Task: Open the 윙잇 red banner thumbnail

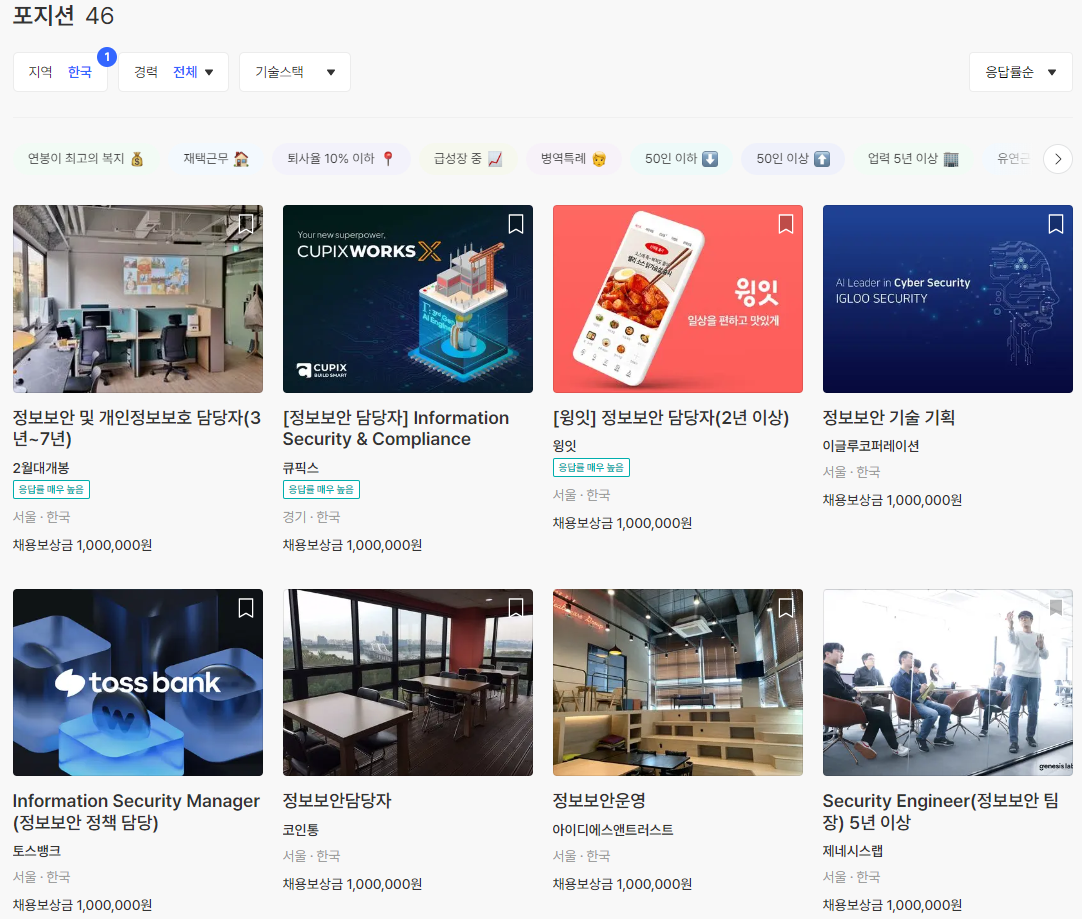Action: click(678, 299)
